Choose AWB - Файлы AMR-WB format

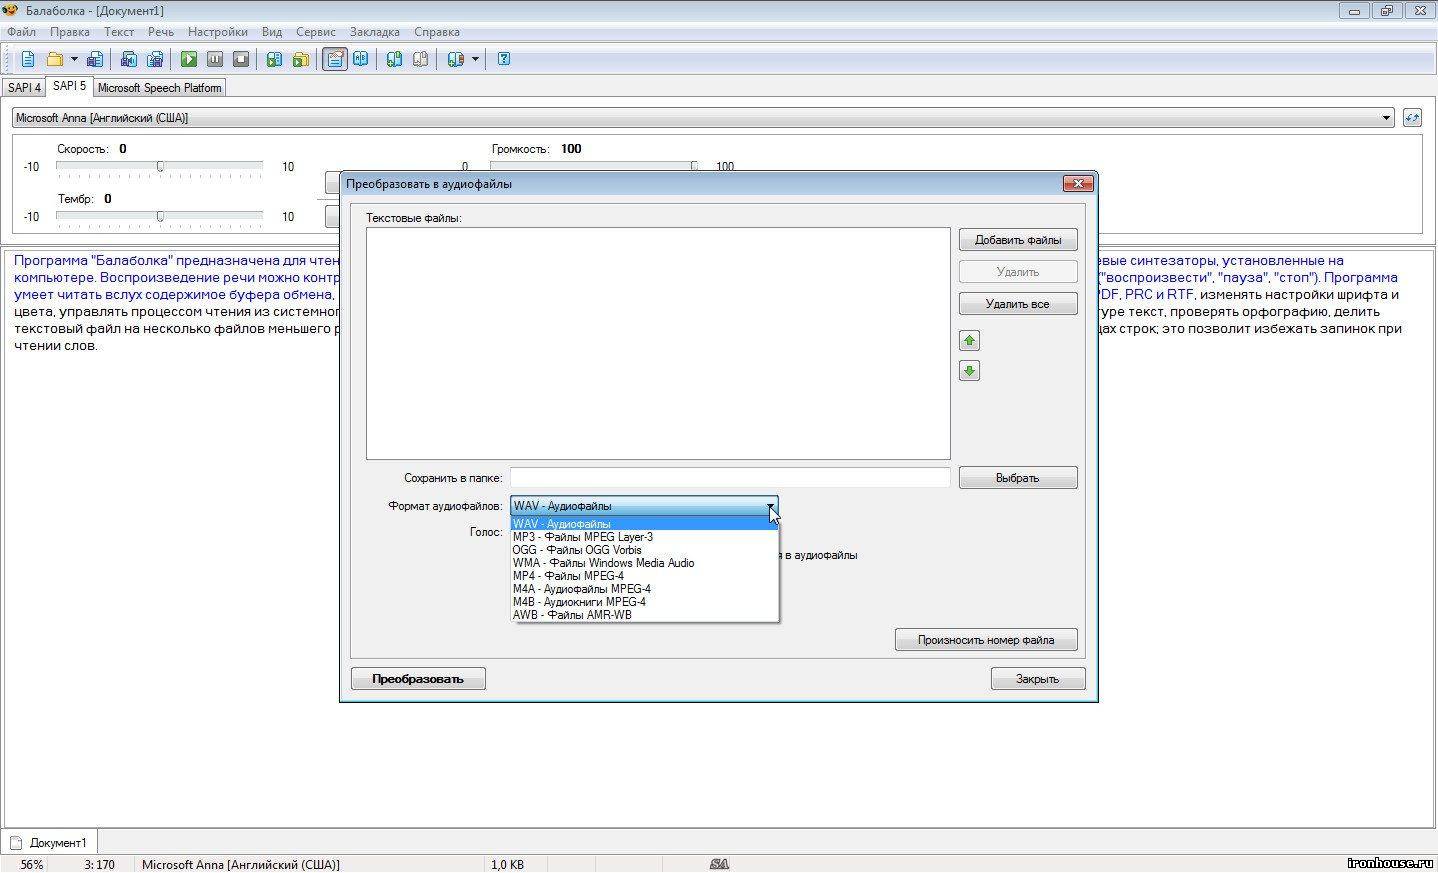pyautogui.click(x=644, y=615)
